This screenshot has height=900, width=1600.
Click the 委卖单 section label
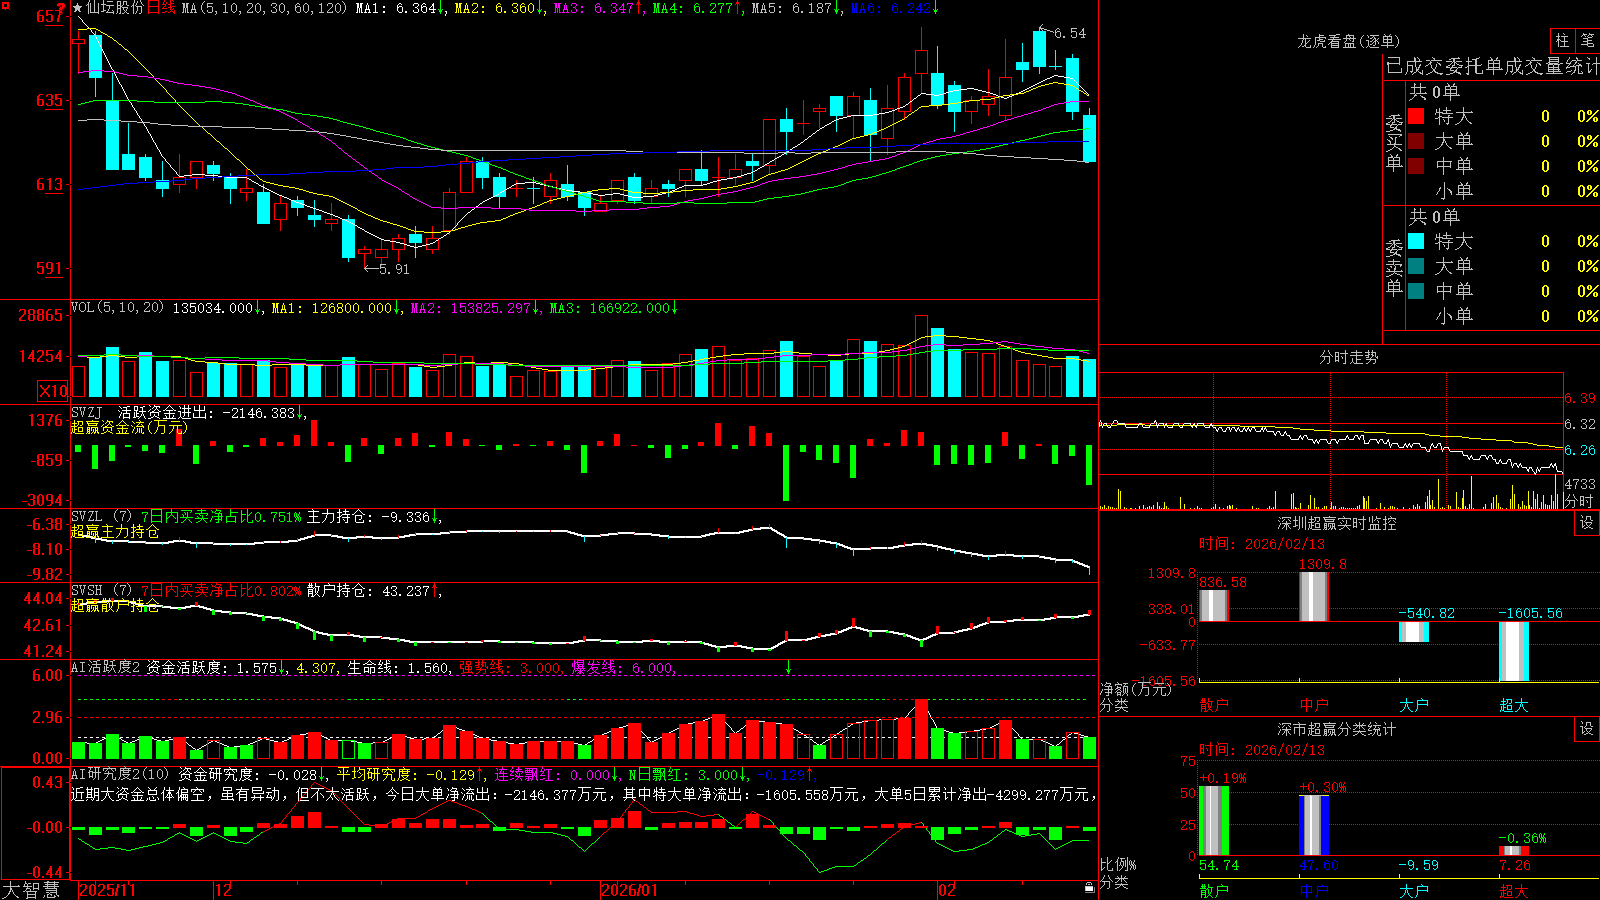coord(1394,268)
